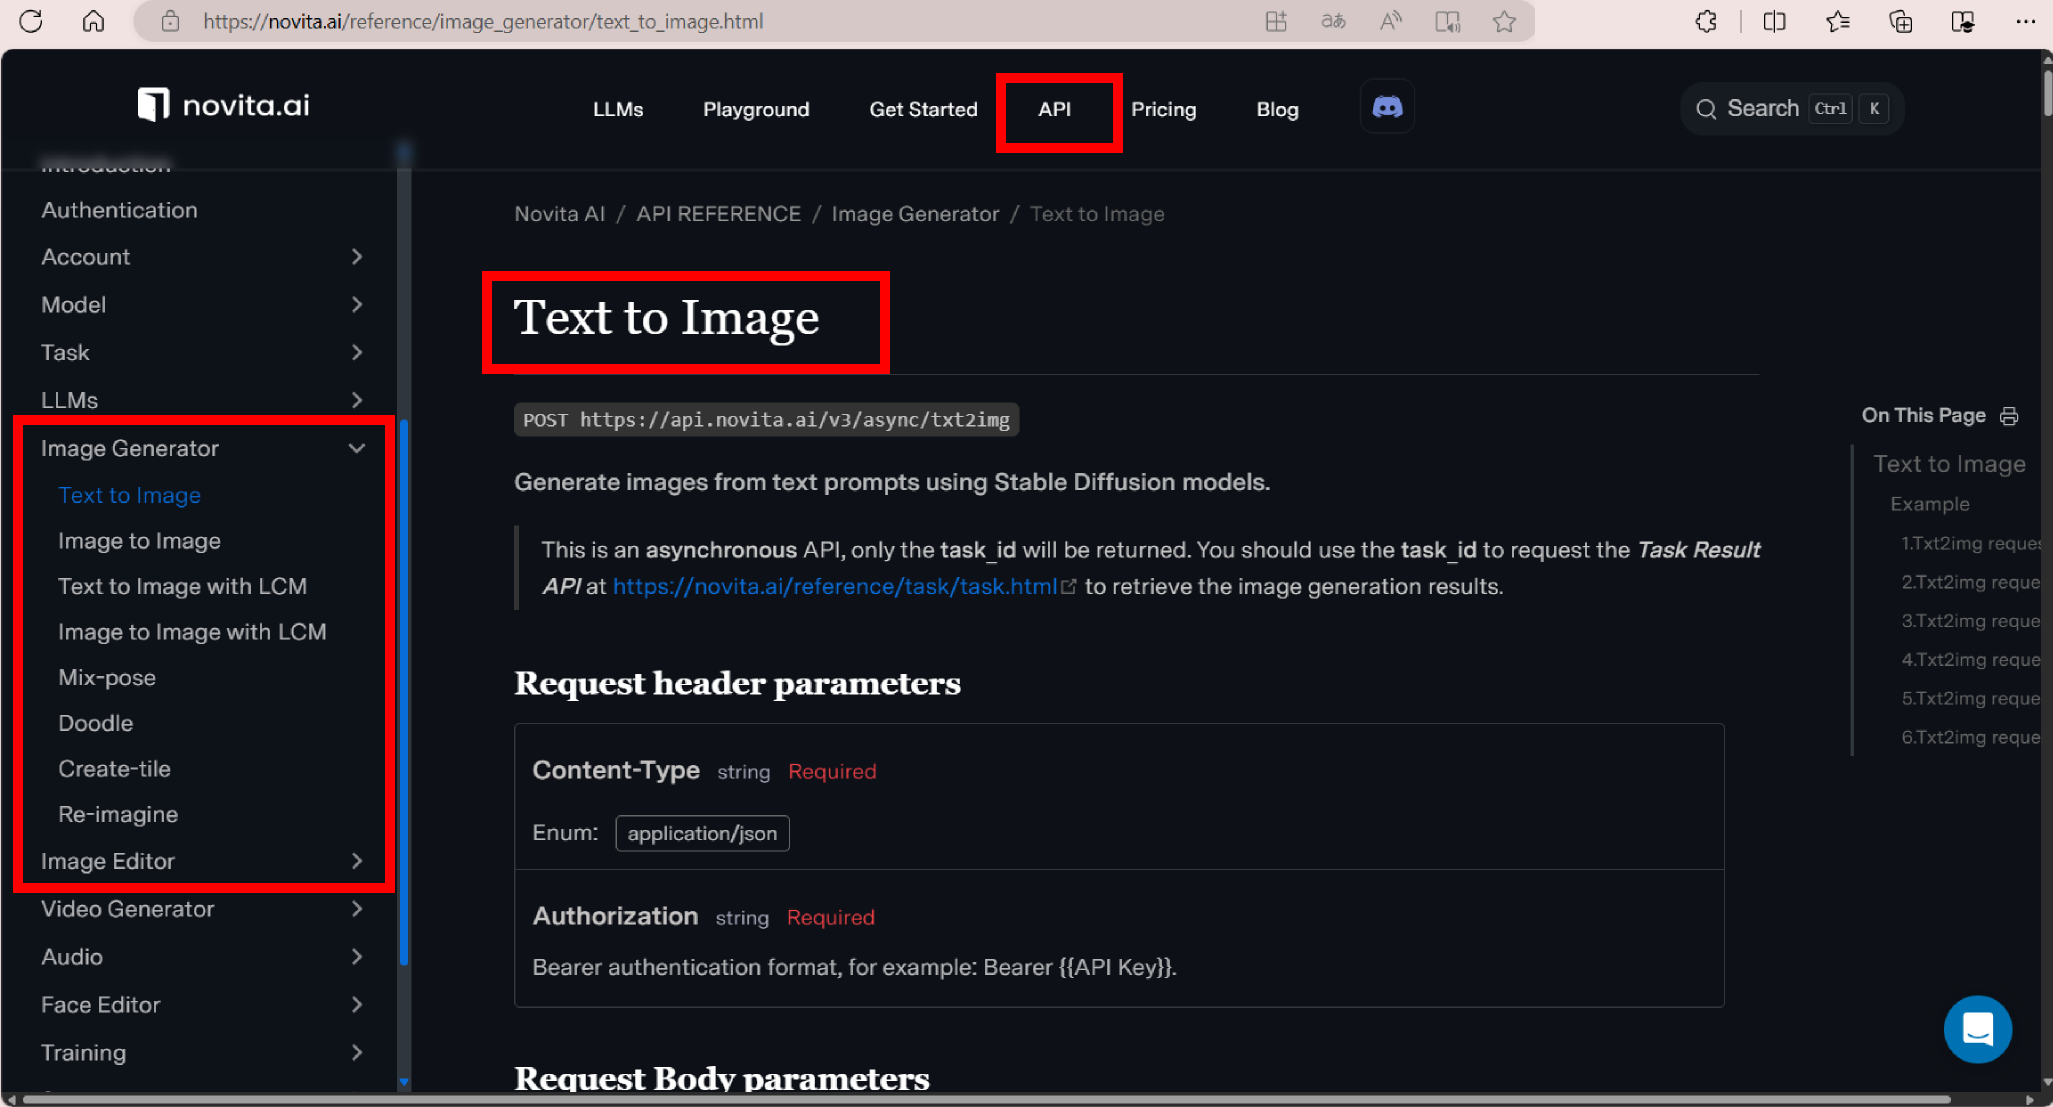Toggle split screen browser icon
Viewport: 2053px width, 1107px height.
click(x=1774, y=21)
